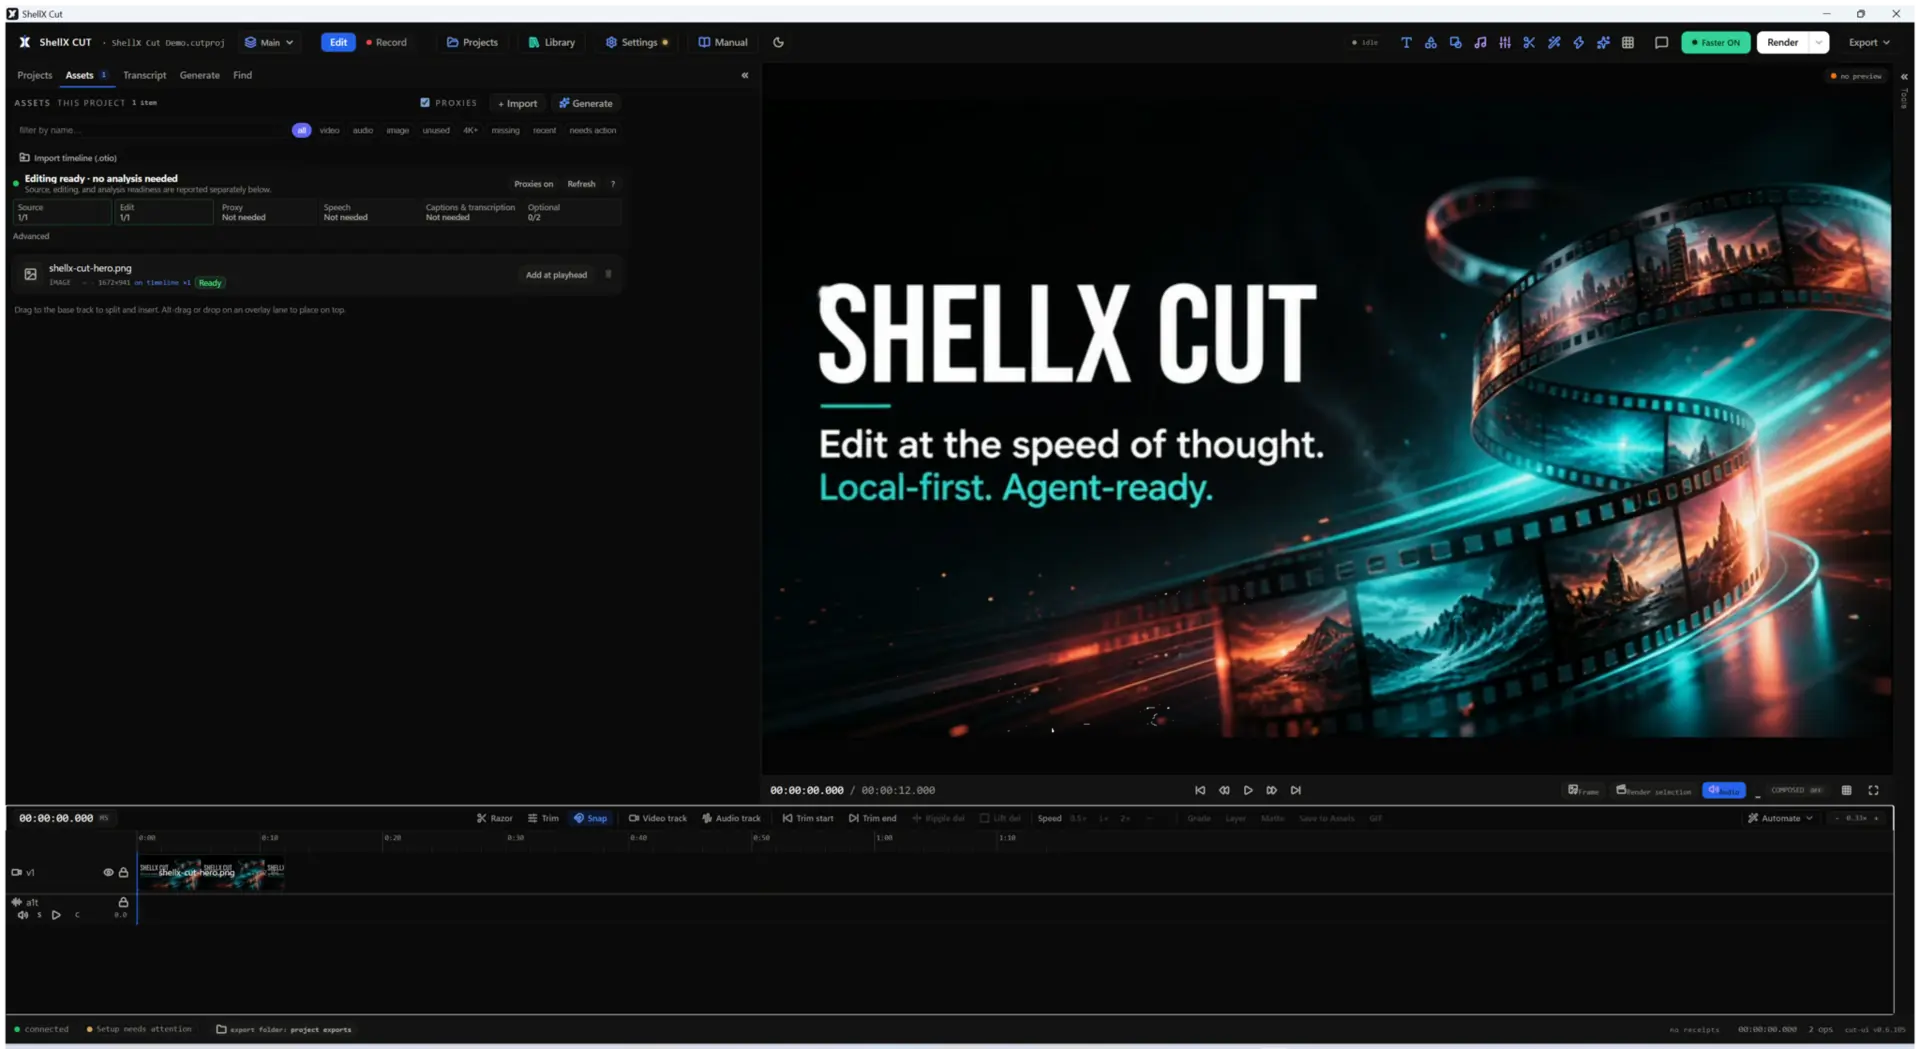The image size is (1920, 1049).
Task: Open the Export dropdown
Action: point(1869,42)
